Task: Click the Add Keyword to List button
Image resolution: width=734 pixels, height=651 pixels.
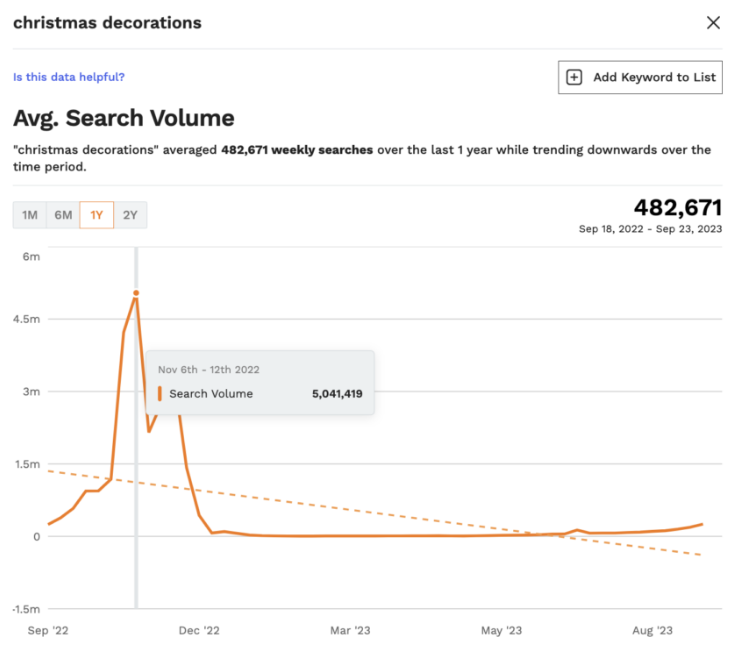Action: coord(640,77)
